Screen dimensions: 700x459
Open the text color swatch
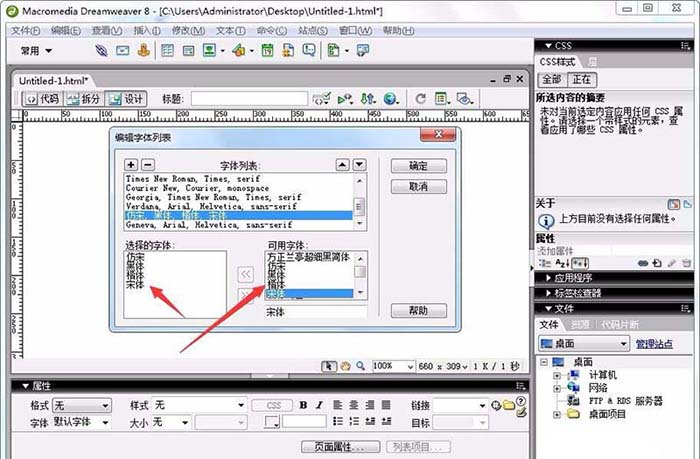pos(272,421)
